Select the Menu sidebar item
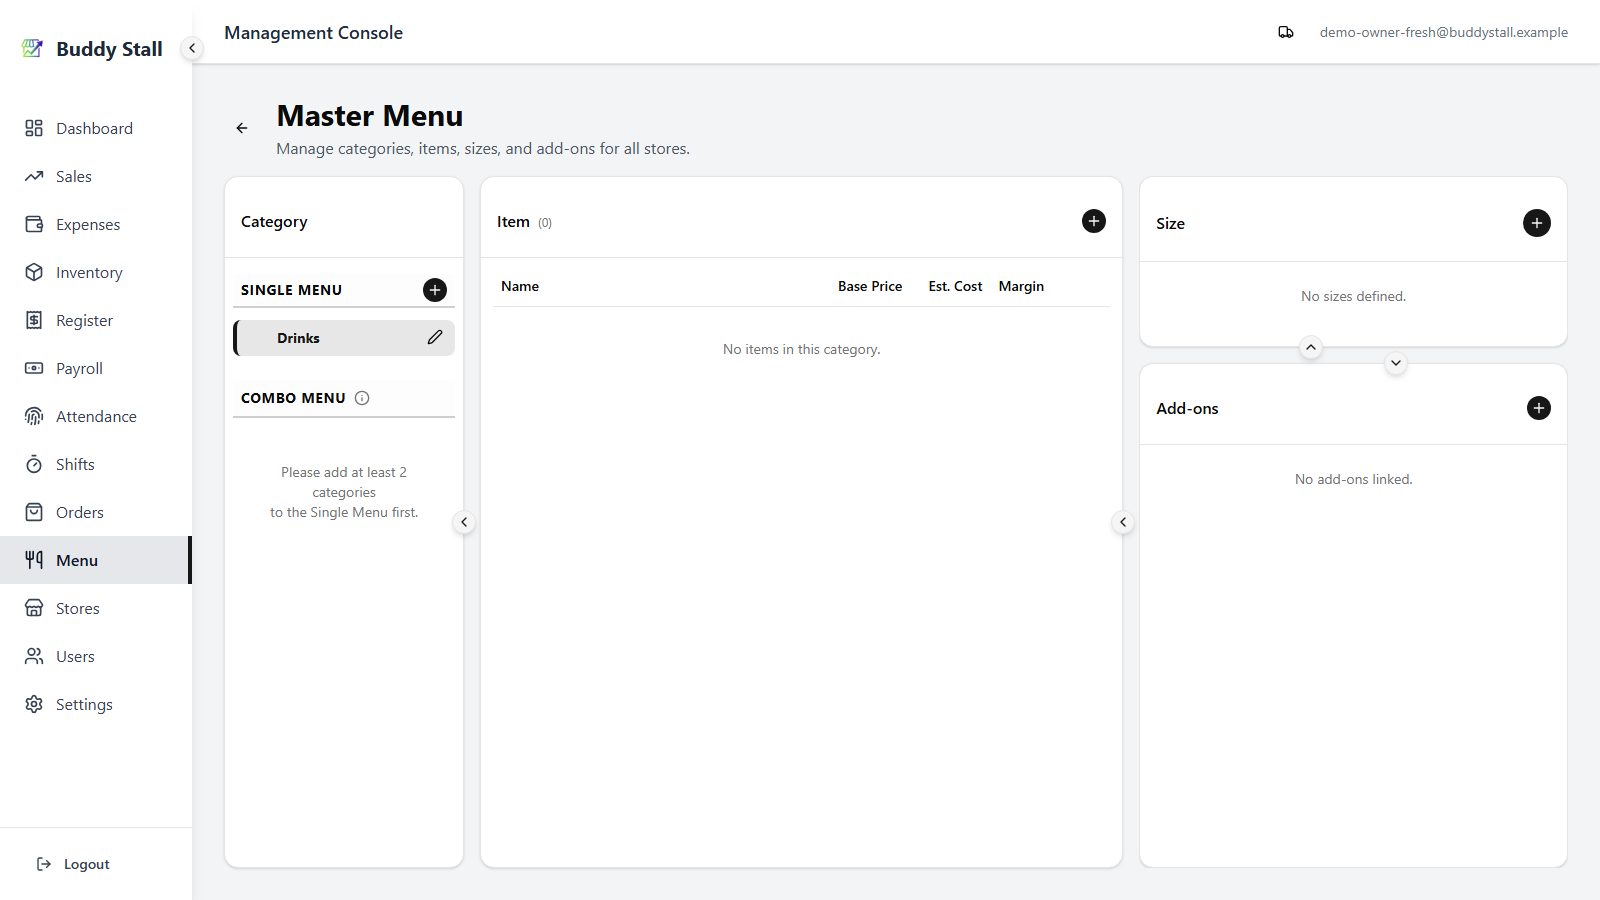The width and height of the screenshot is (1600, 900). pos(95,560)
